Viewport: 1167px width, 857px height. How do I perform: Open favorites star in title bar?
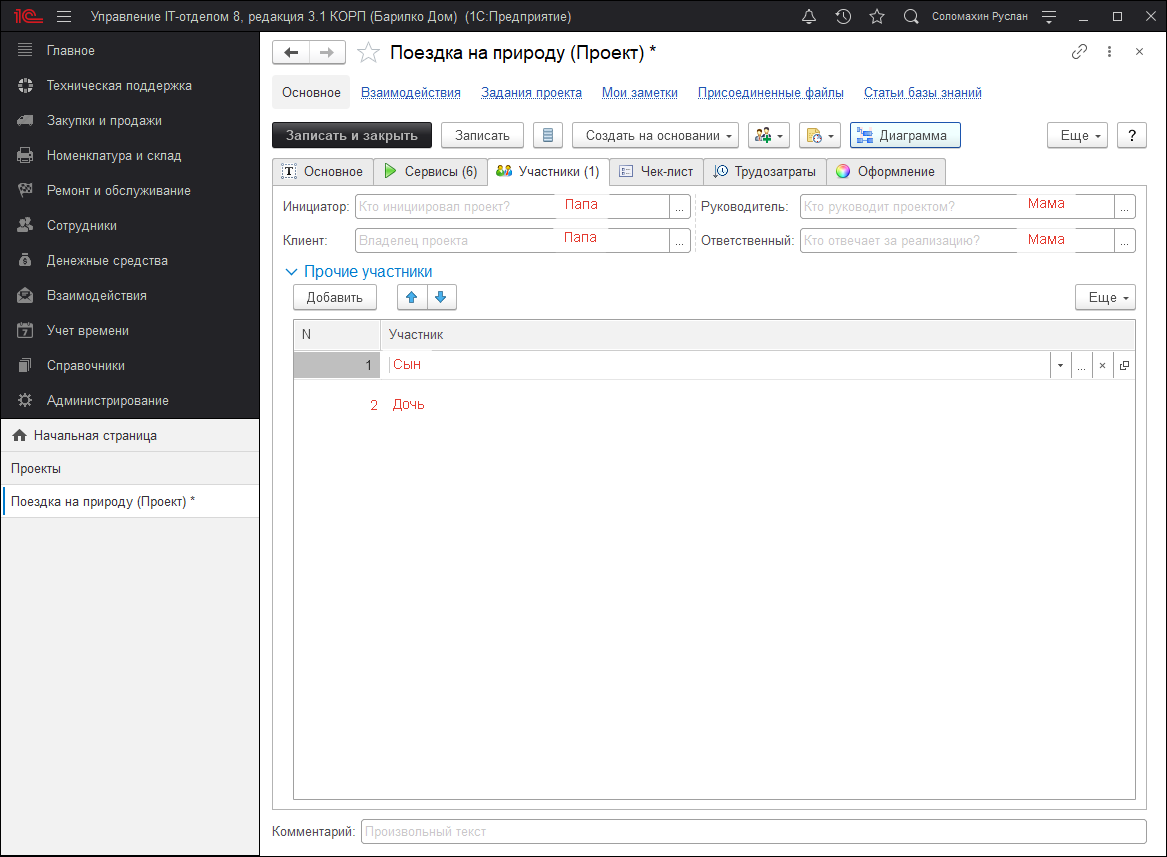coord(877,17)
